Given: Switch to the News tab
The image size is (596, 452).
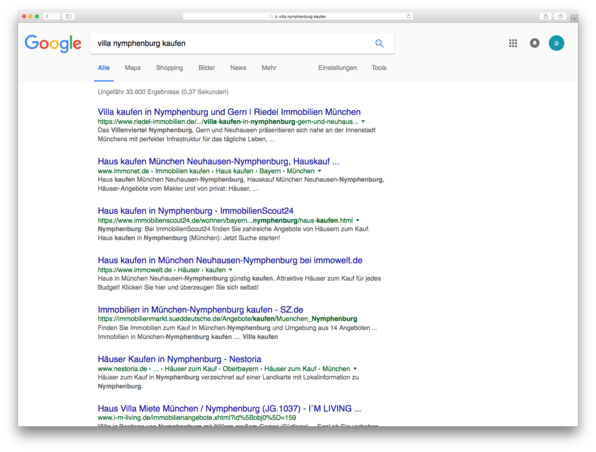Looking at the screenshot, I should click(x=238, y=68).
